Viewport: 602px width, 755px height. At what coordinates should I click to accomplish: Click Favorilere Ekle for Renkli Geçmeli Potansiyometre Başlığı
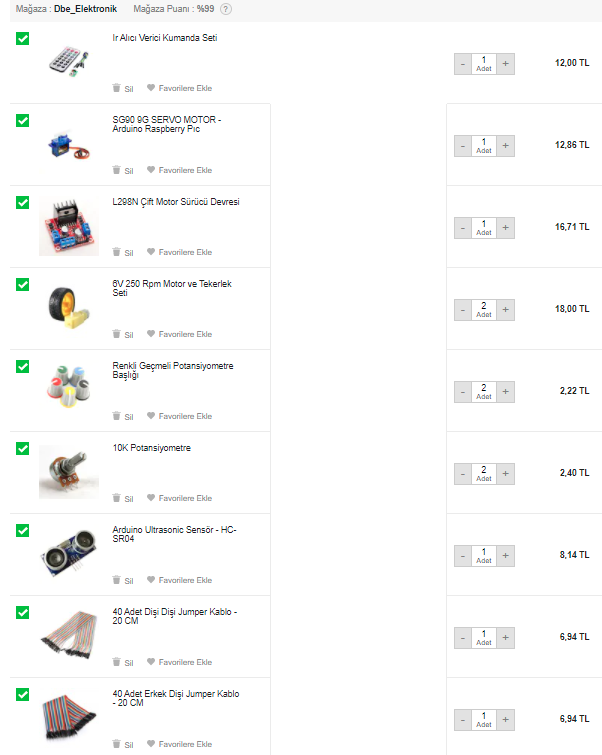[x=185, y=416]
